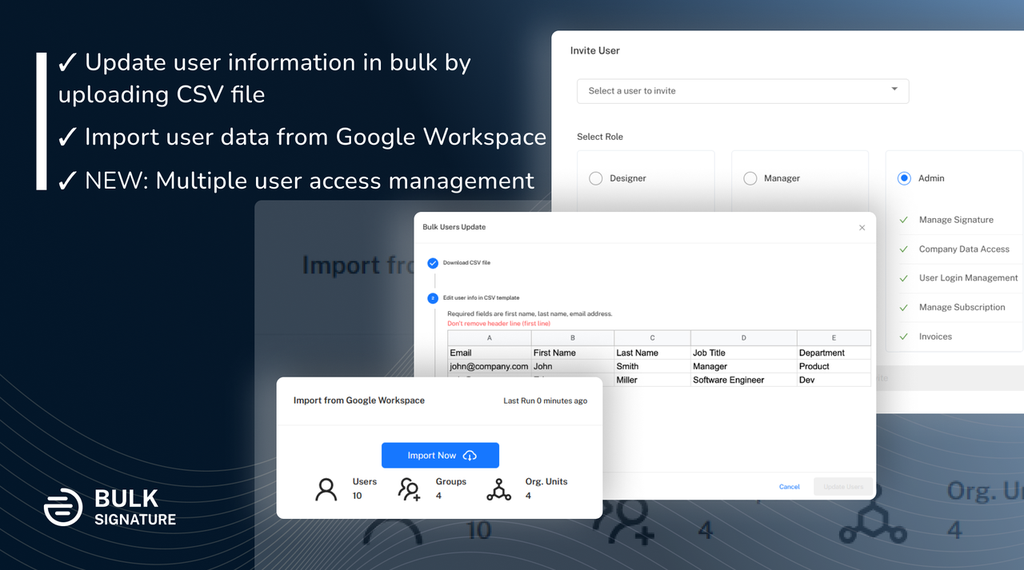Click the completed Download CSV file step icon
1024x570 pixels.
(432, 263)
